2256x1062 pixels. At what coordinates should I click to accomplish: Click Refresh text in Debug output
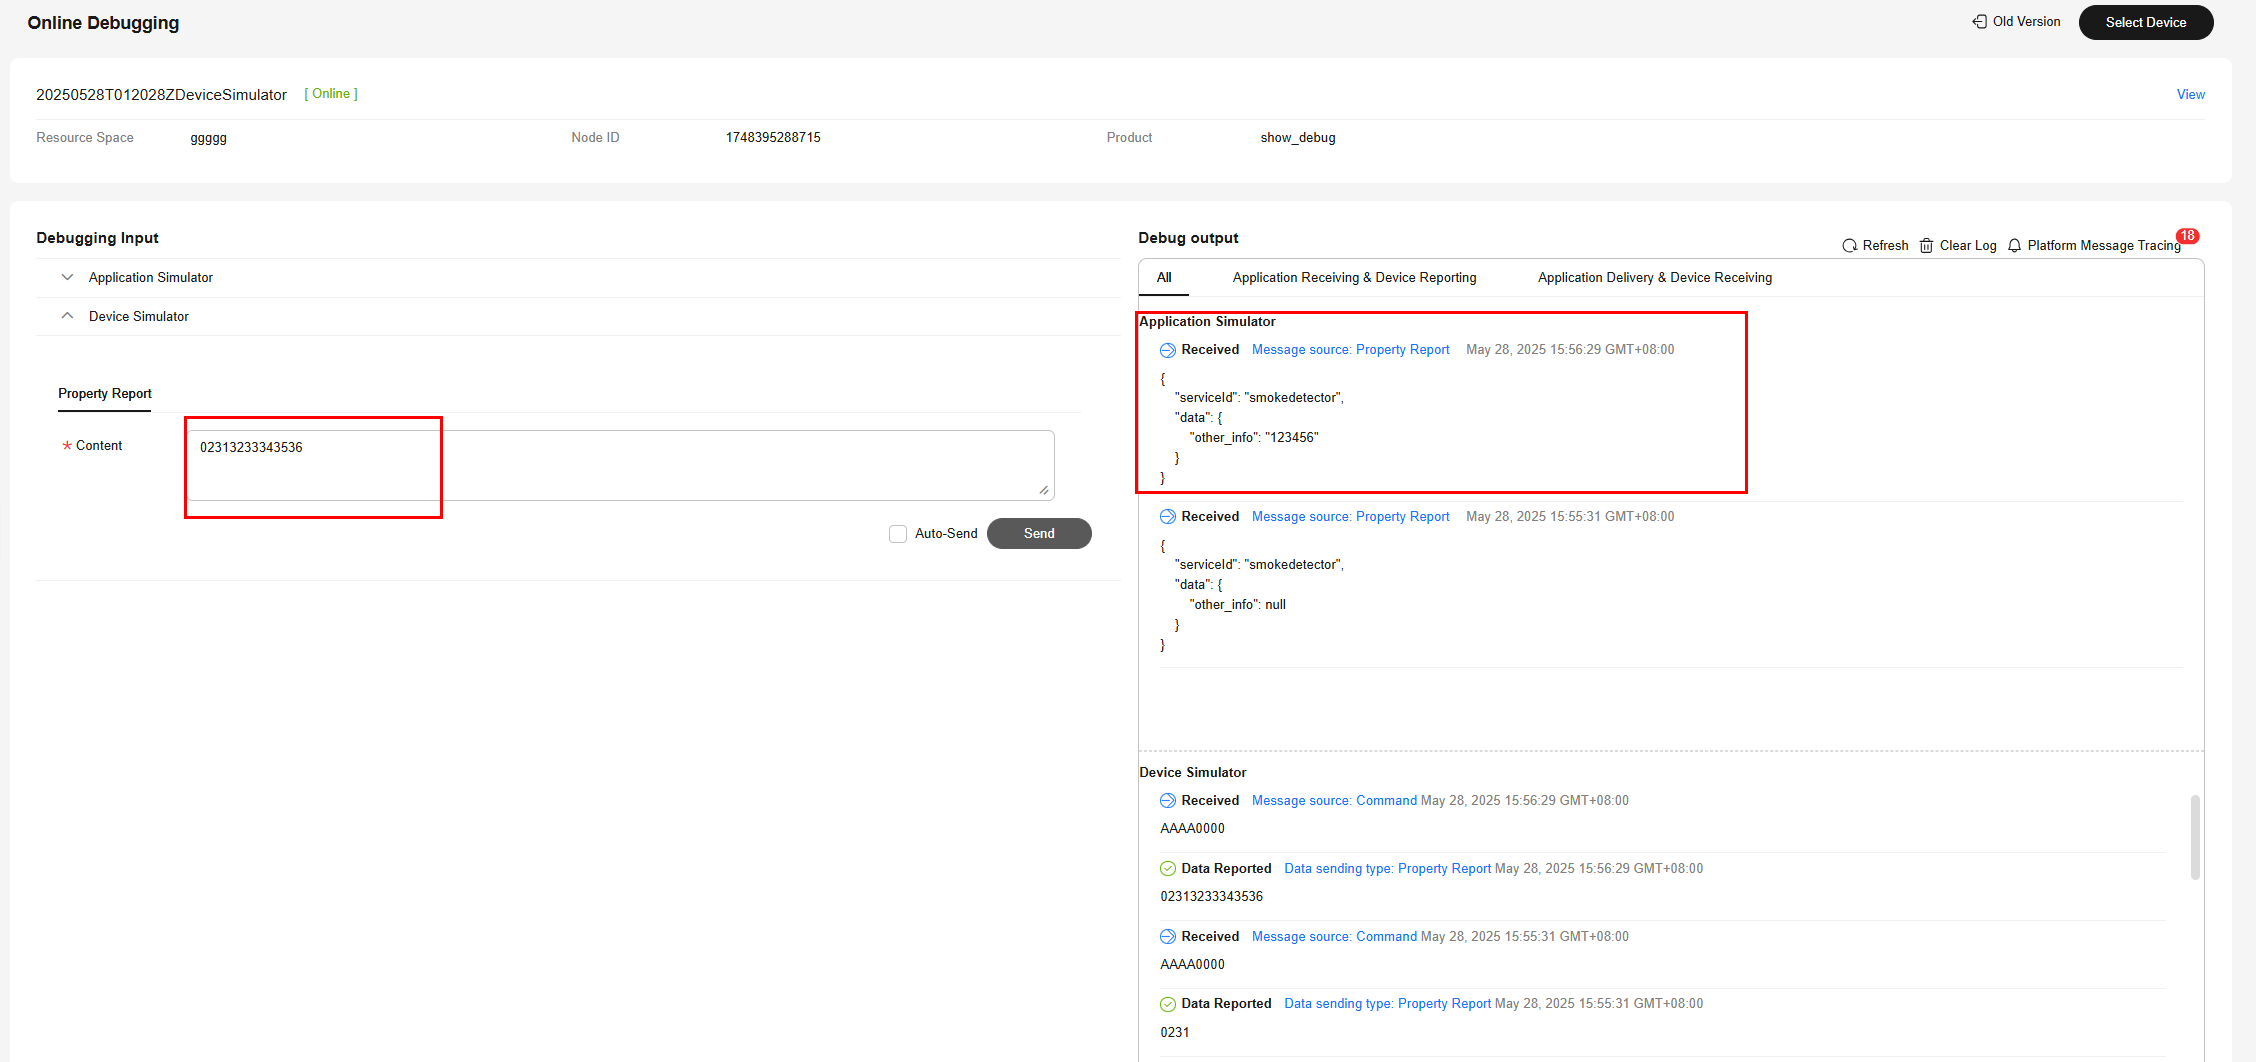tap(1885, 246)
